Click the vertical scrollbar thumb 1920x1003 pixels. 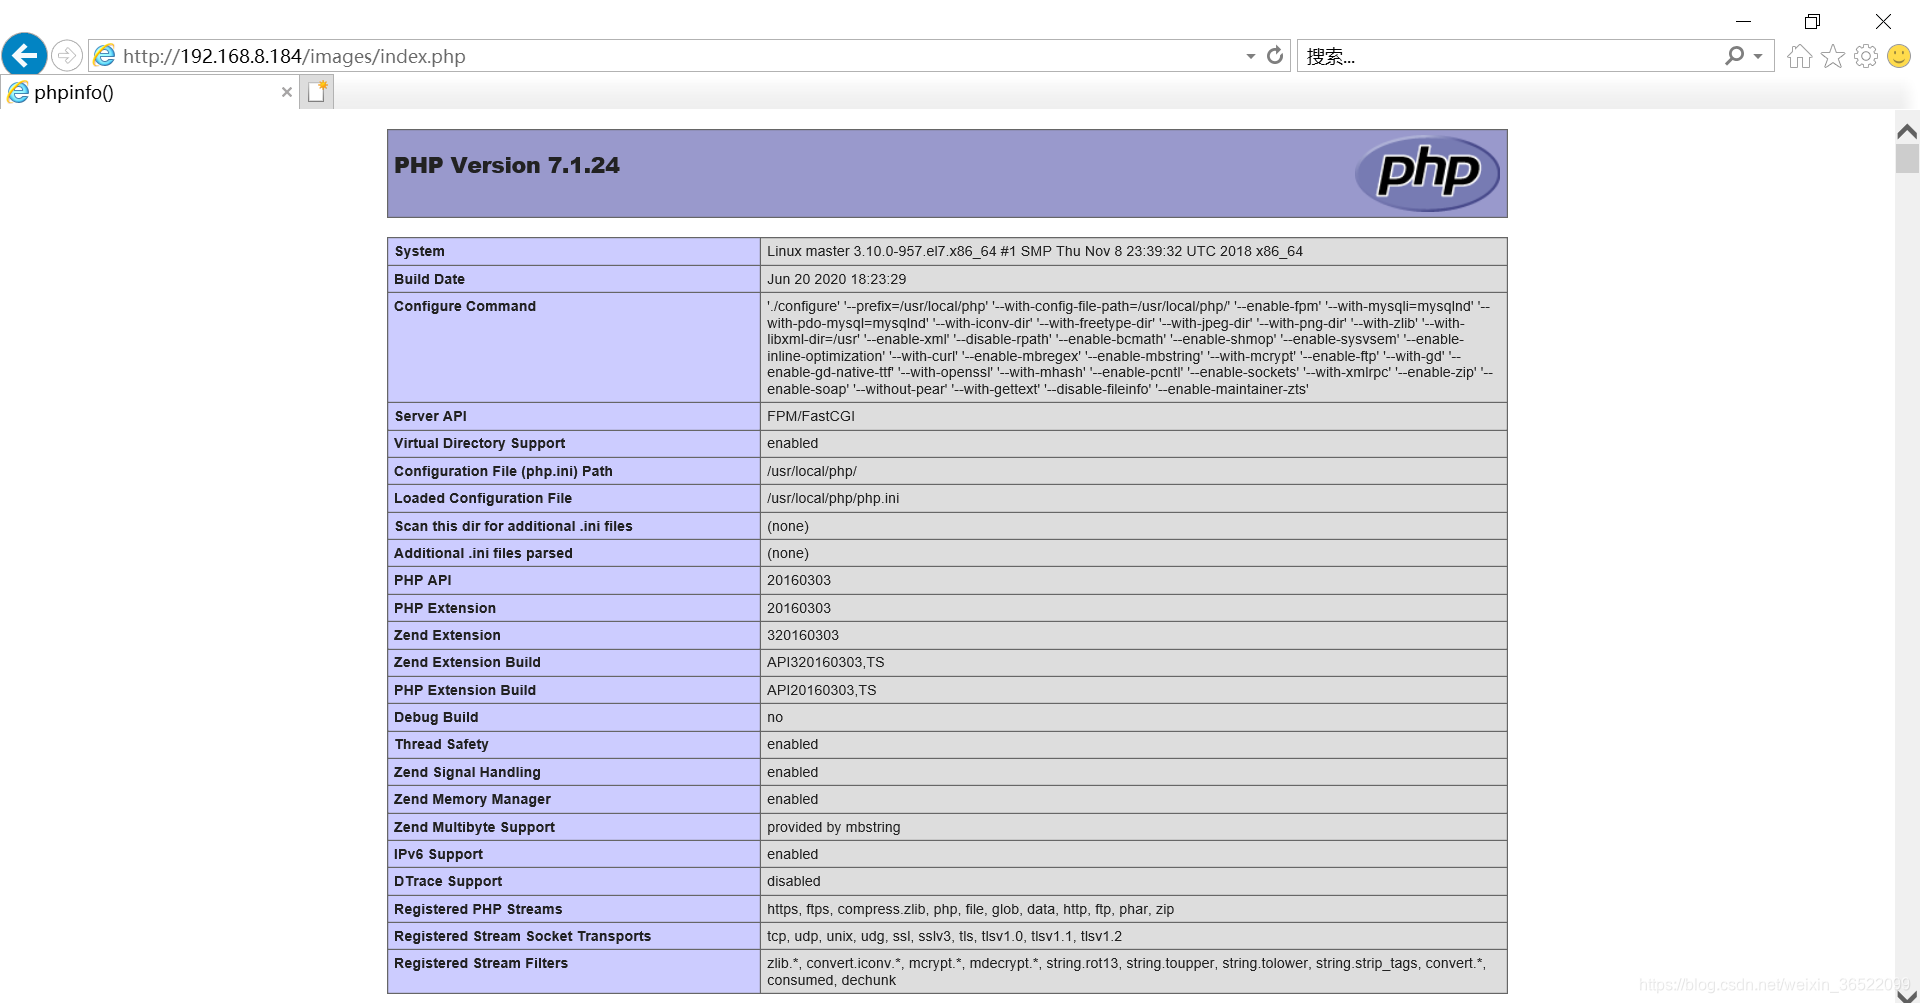1907,159
